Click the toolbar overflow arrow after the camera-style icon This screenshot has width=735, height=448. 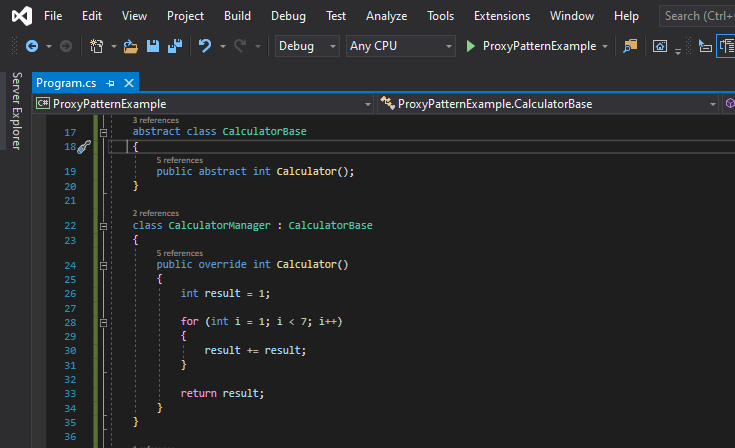point(678,51)
